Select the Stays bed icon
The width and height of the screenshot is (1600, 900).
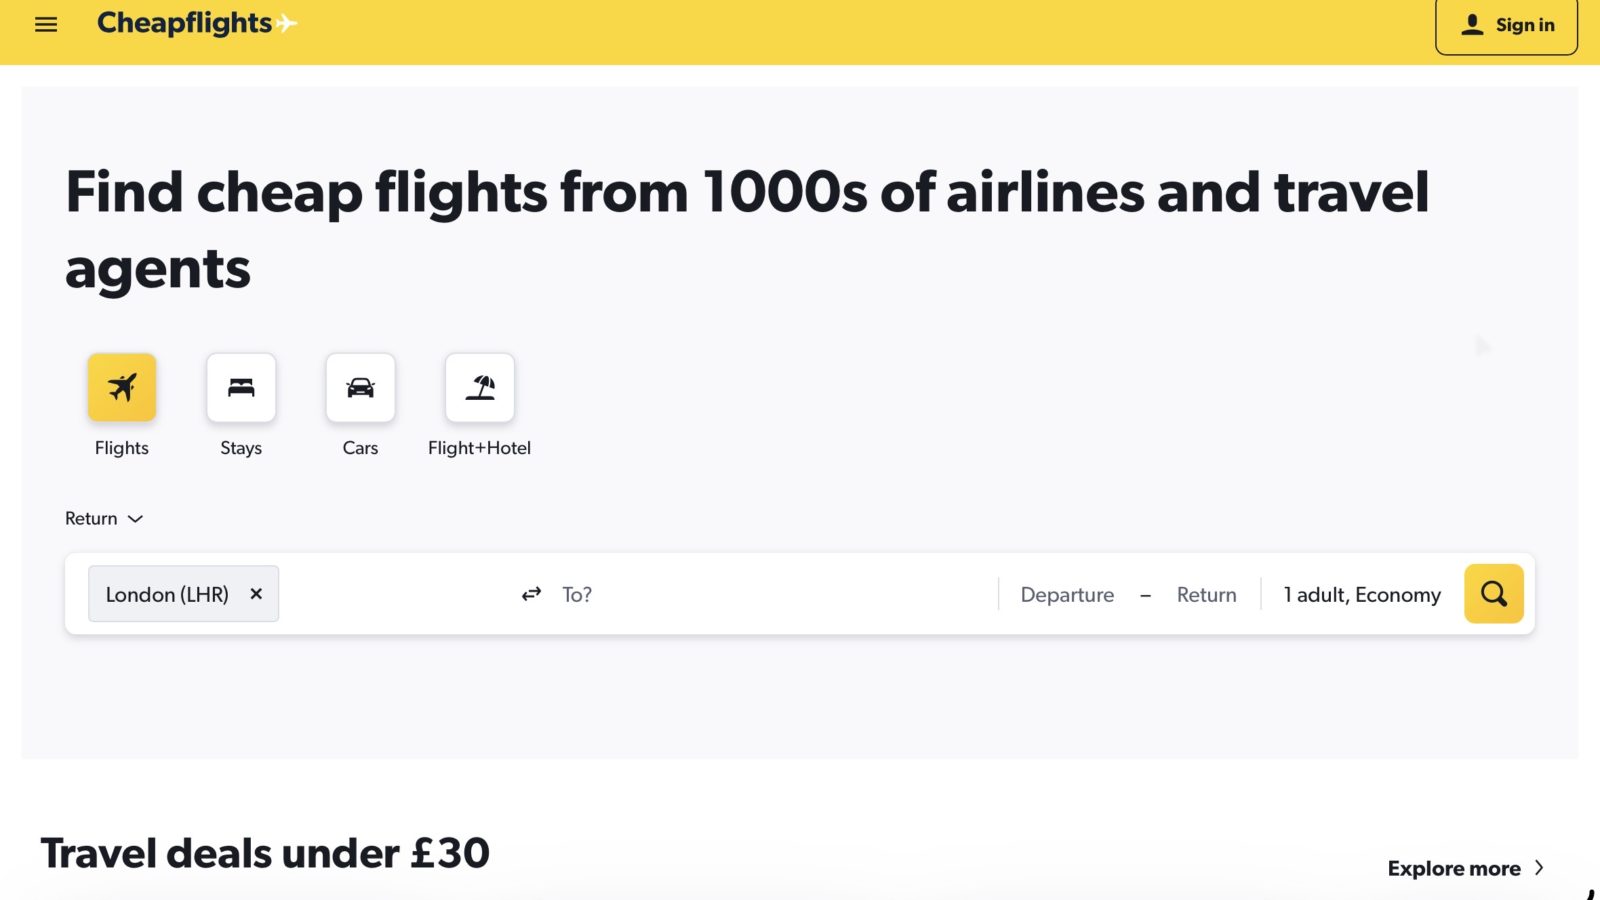[x=241, y=387]
